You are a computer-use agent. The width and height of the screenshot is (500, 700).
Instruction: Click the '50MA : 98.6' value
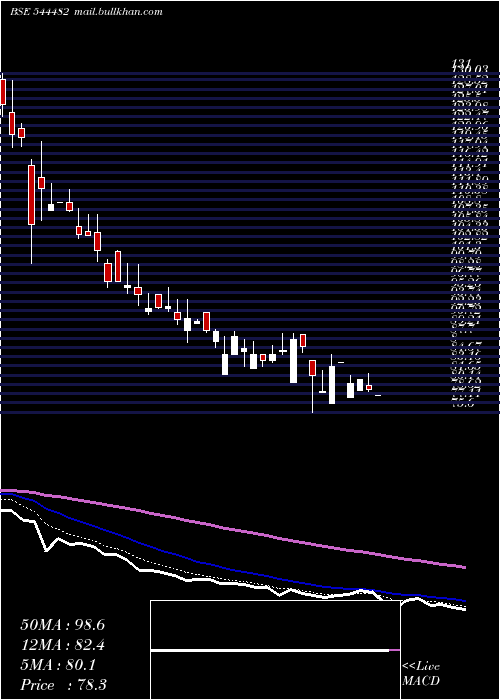62,625
